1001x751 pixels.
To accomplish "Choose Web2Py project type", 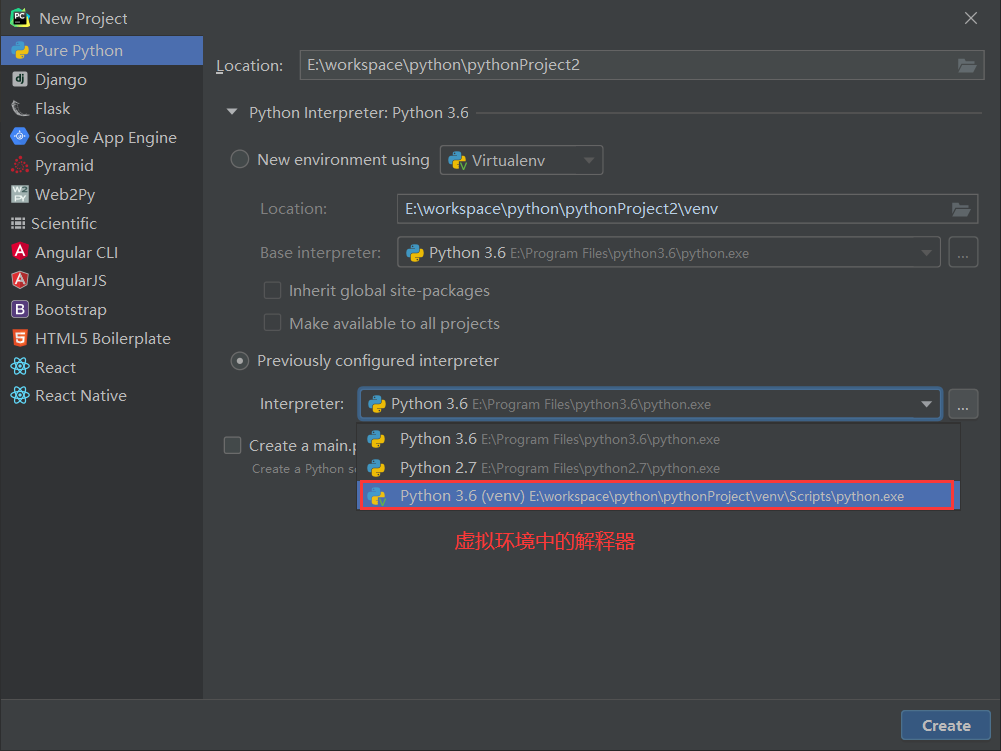I will [x=102, y=194].
